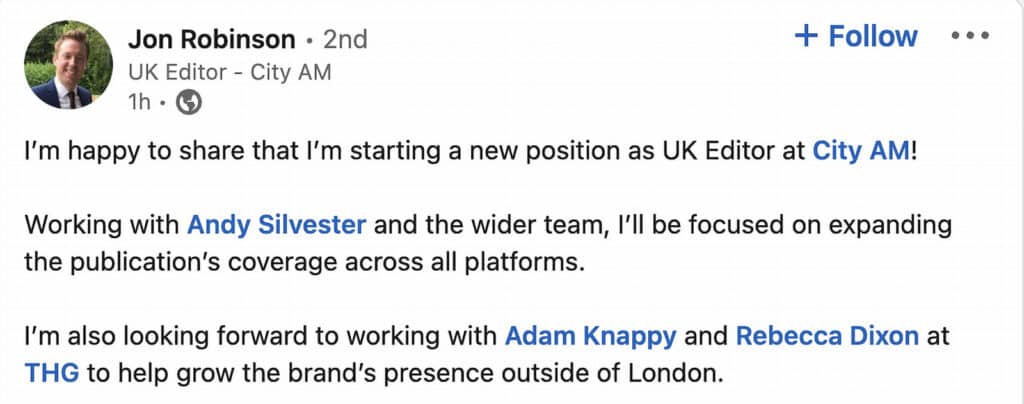
Task: Click the plus icon beside Follow
Action: coord(807,36)
